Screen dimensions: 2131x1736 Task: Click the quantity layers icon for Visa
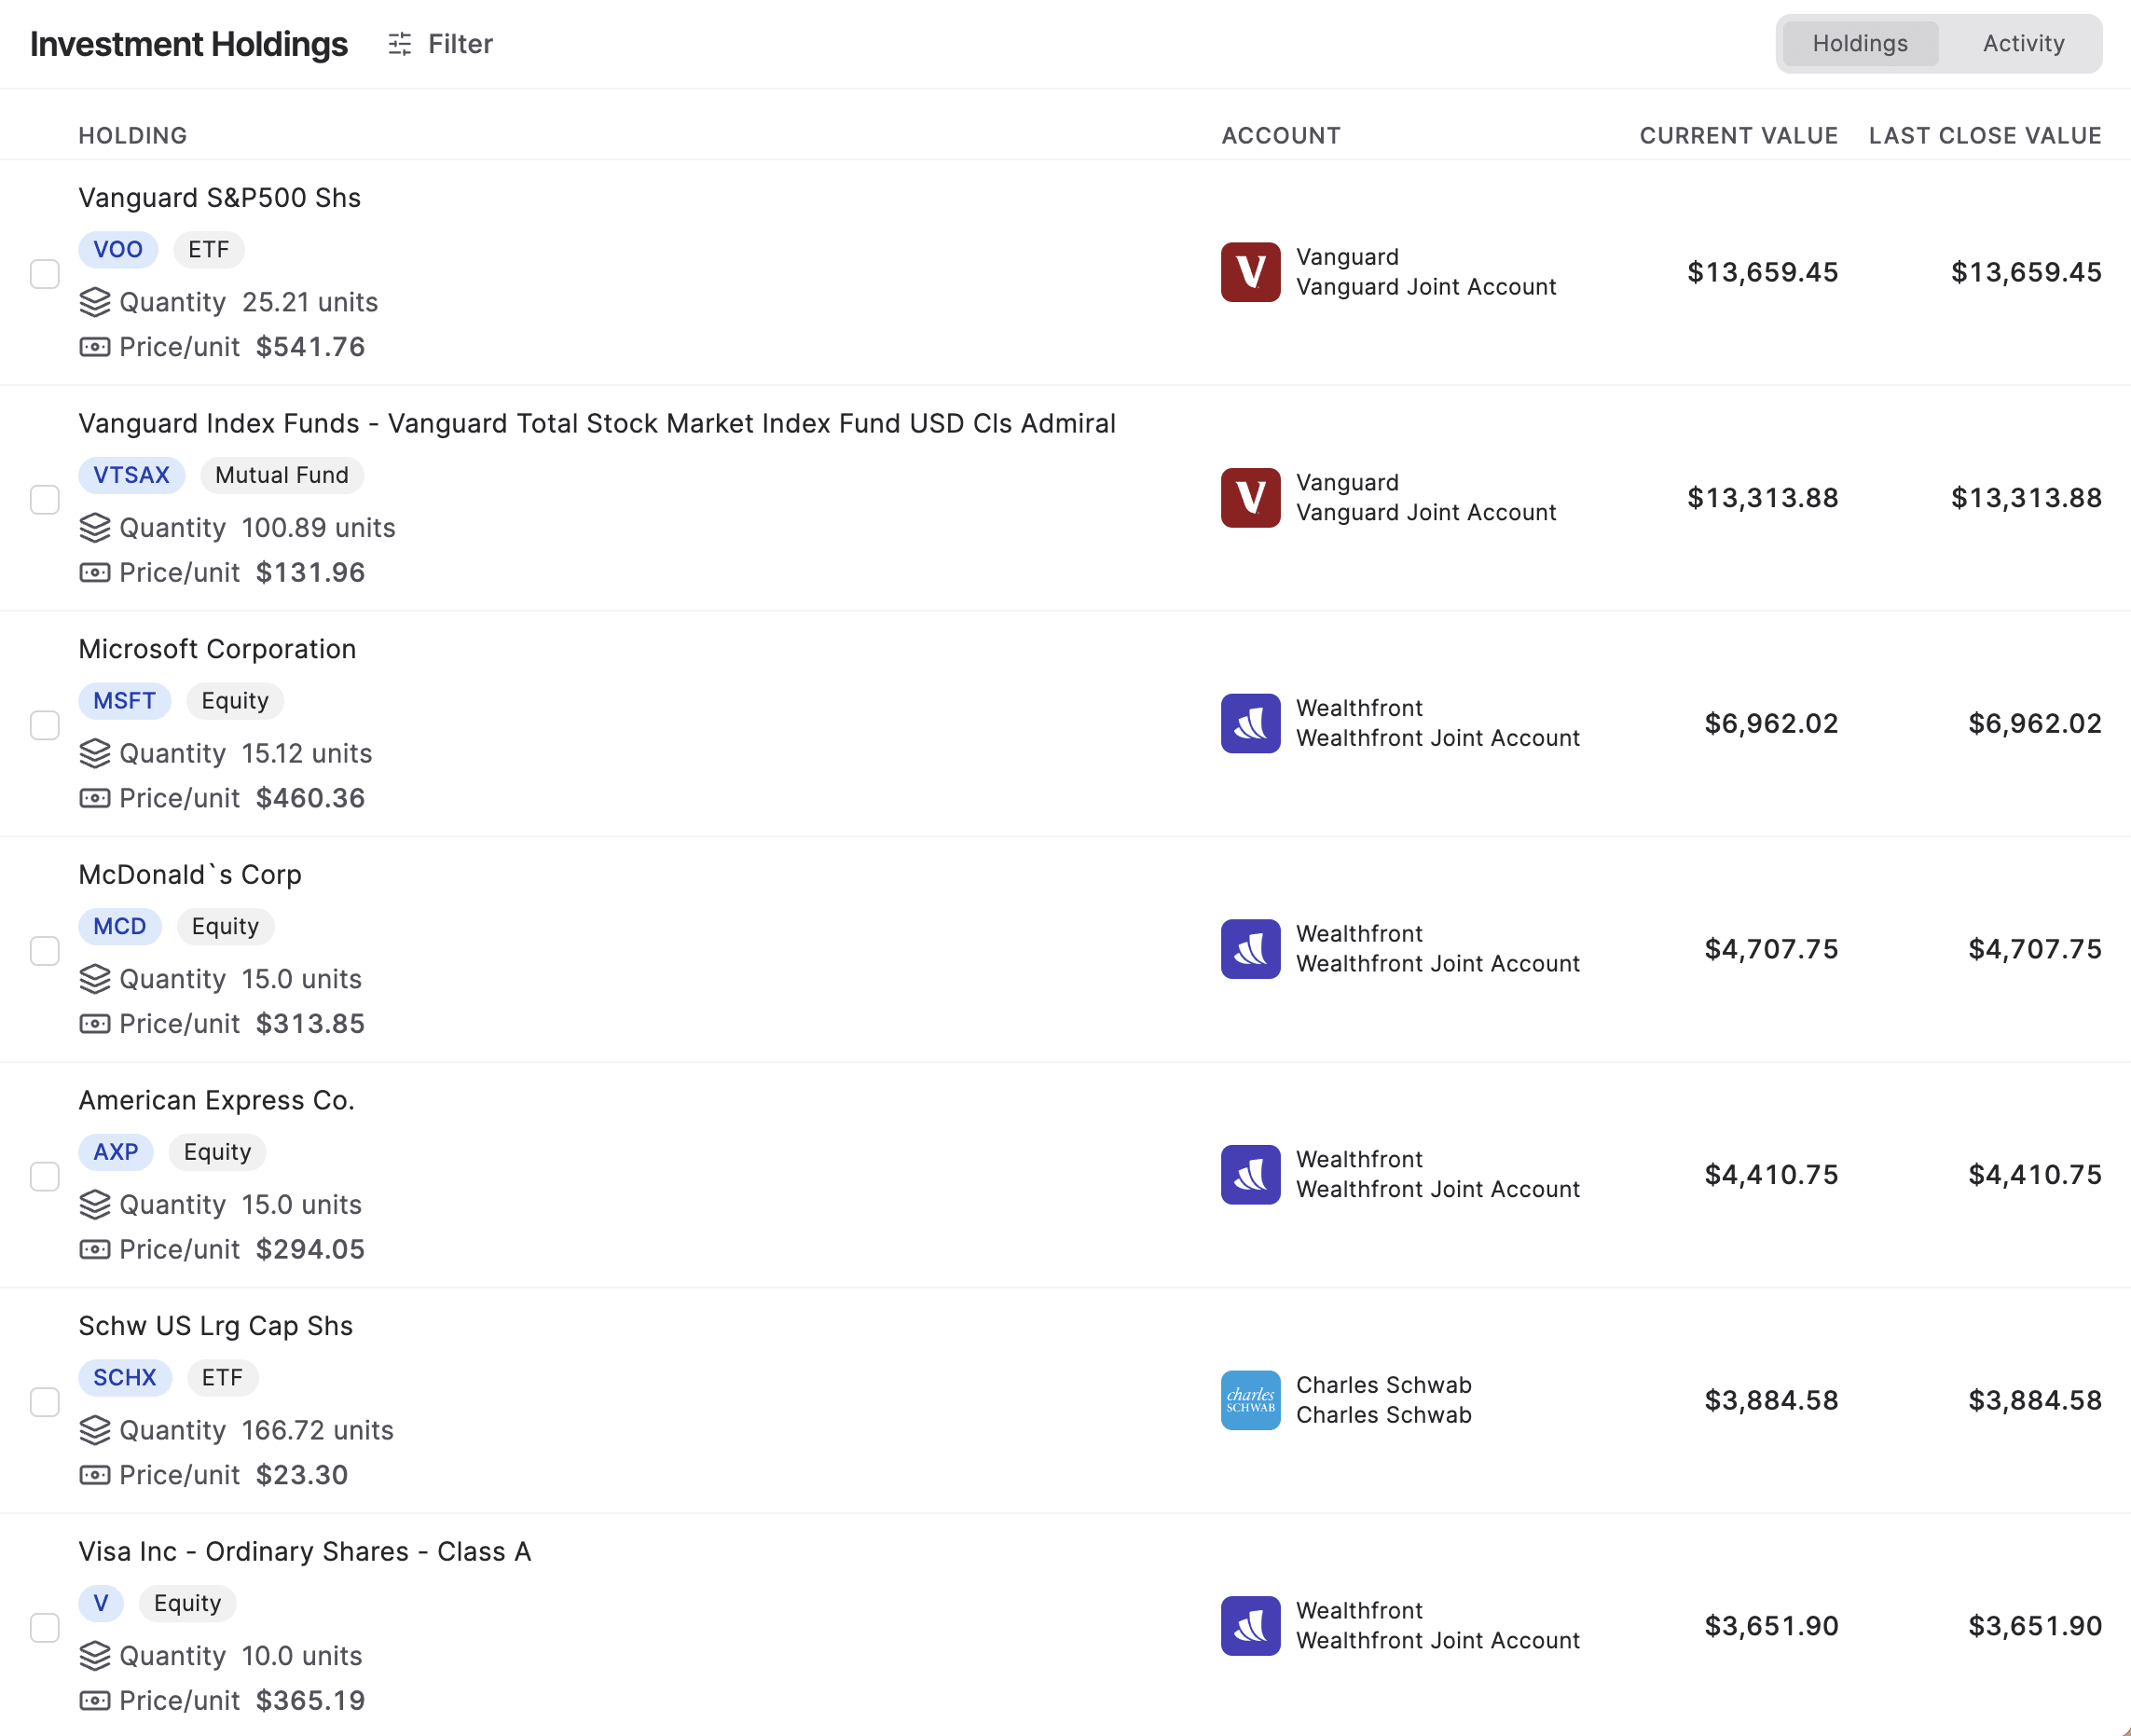point(95,1656)
